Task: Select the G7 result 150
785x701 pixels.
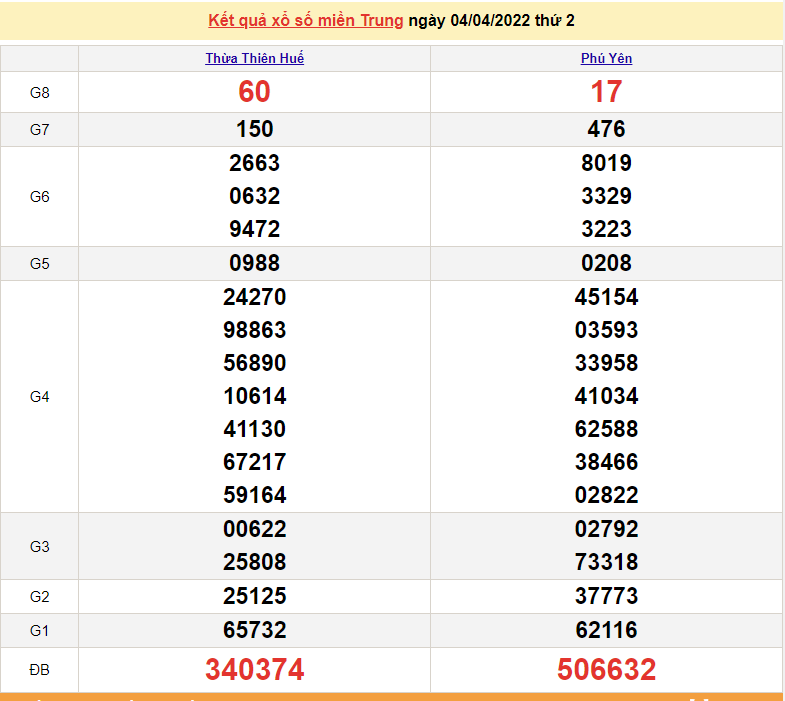Action: [x=254, y=129]
